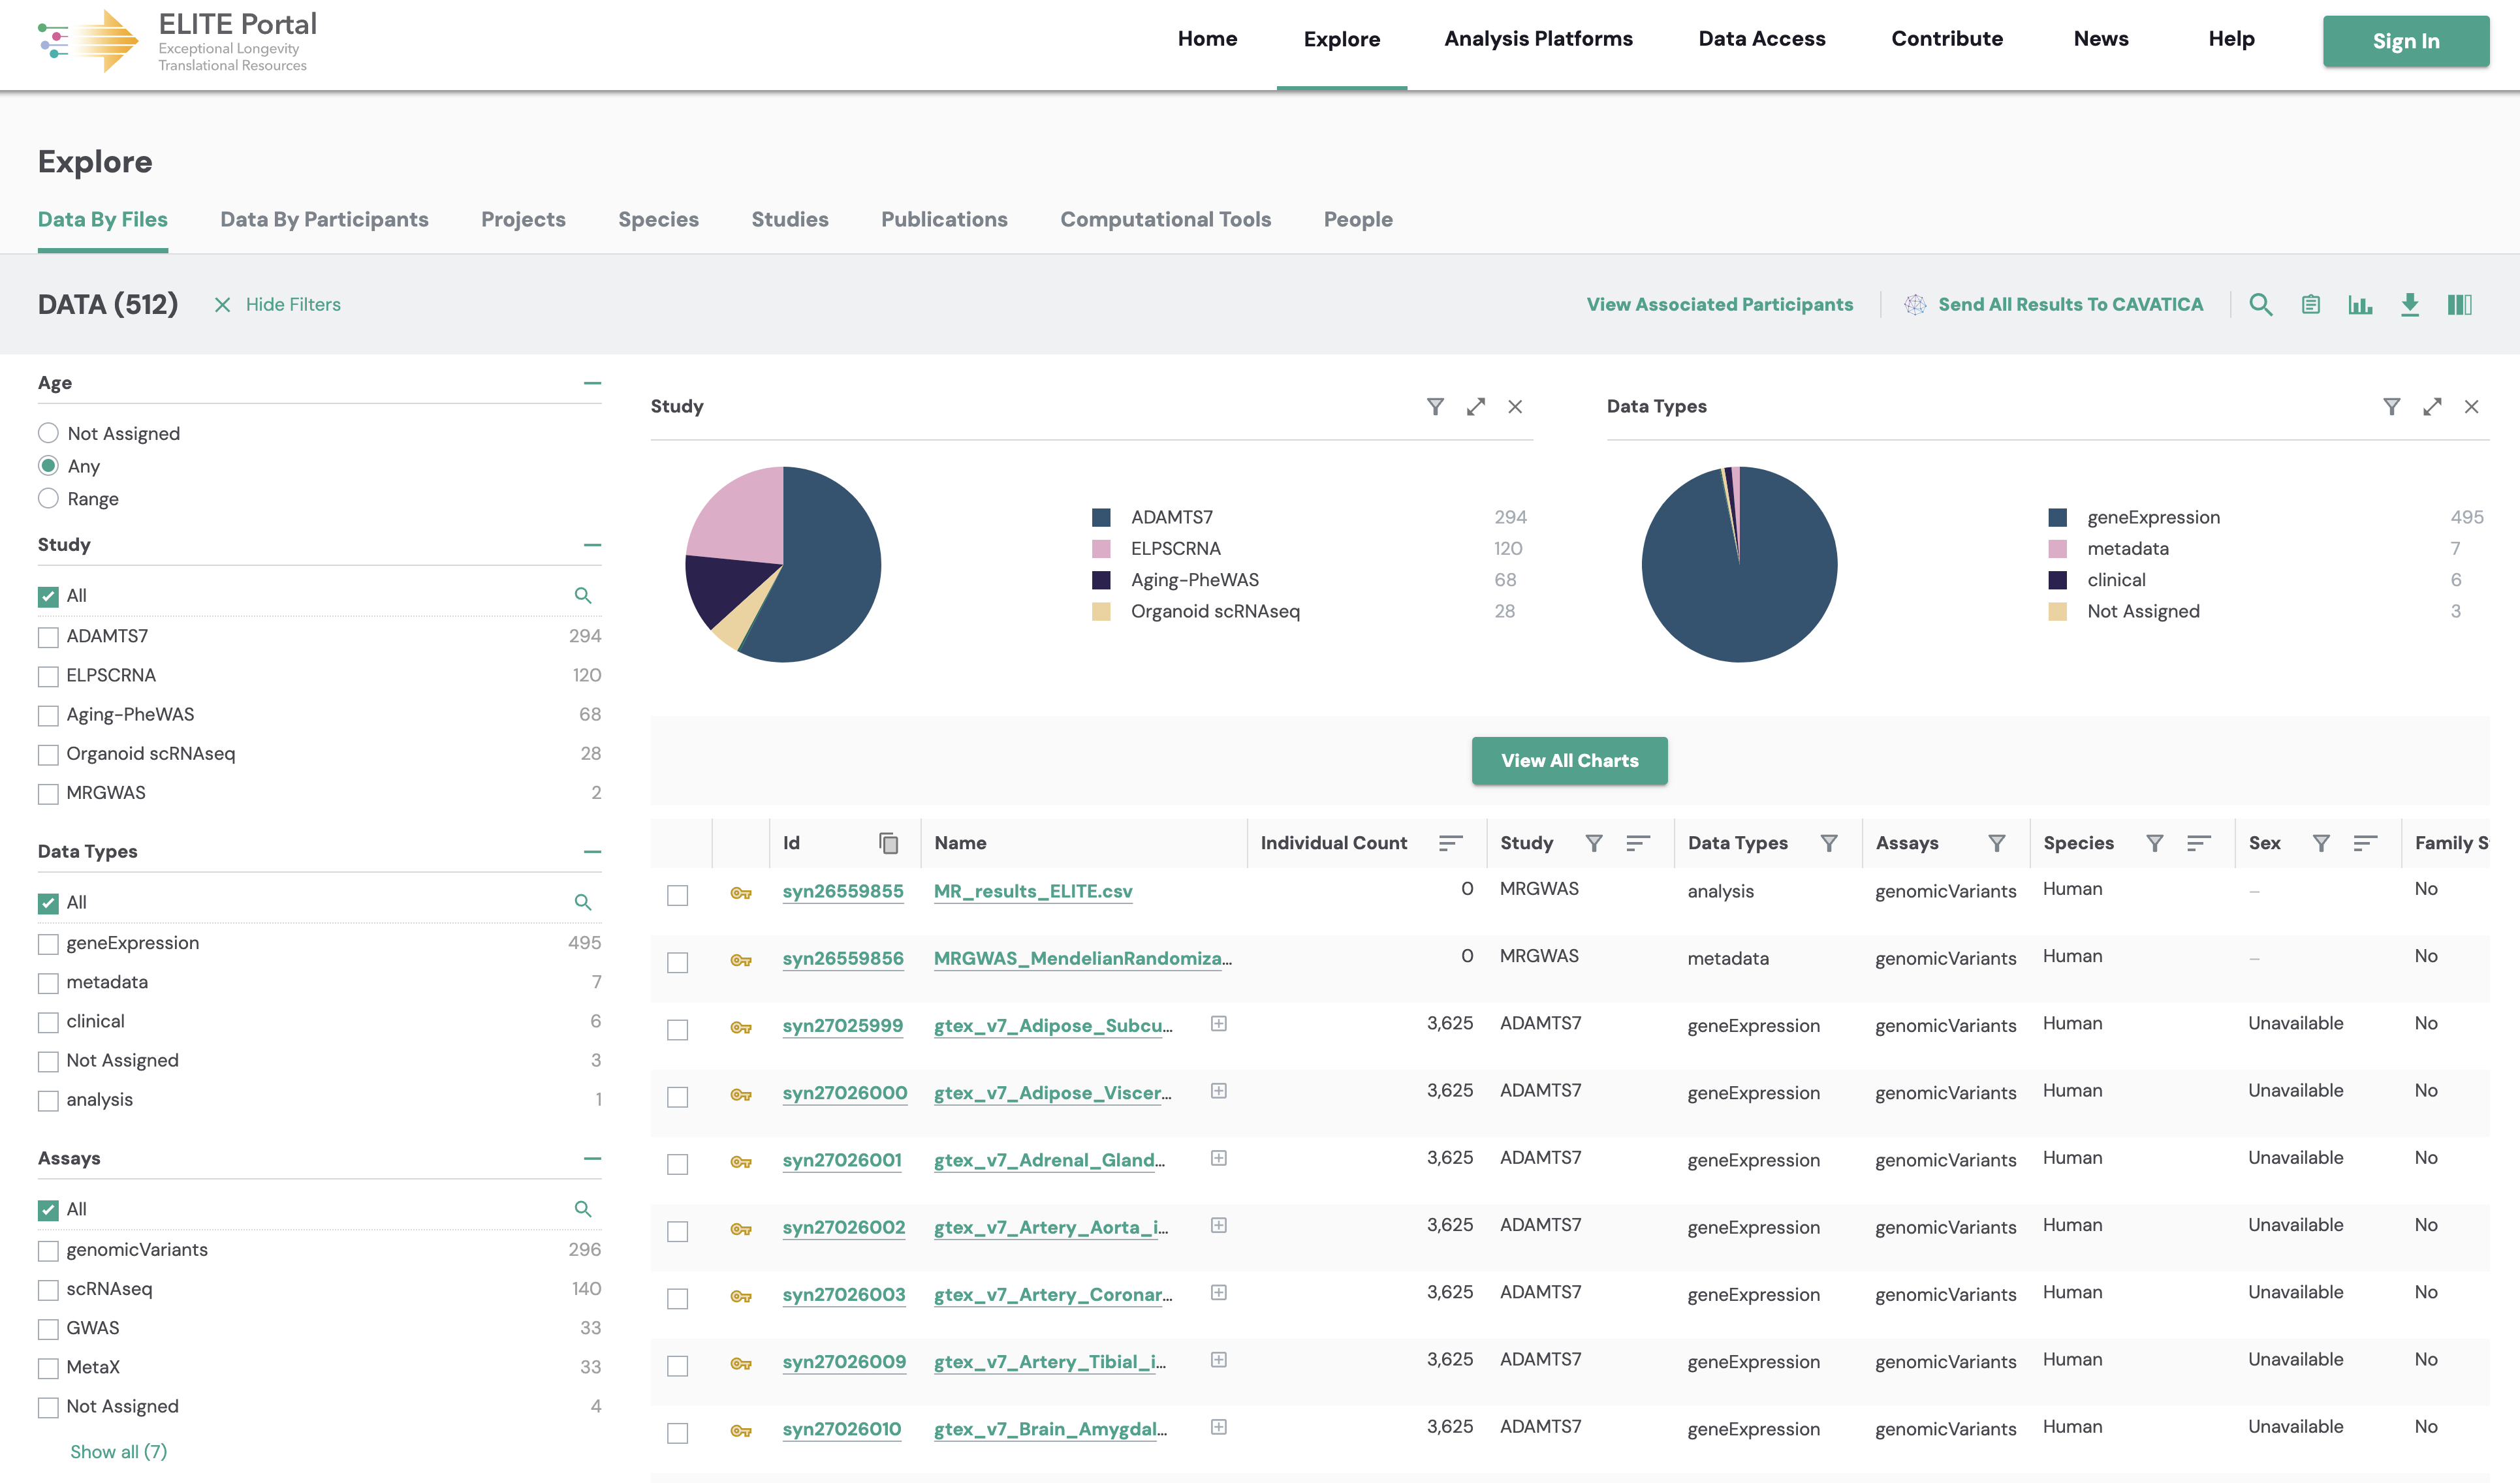The image size is (2520, 1483).
Task: Collapse the Study filter section
Action: click(x=592, y=545)
